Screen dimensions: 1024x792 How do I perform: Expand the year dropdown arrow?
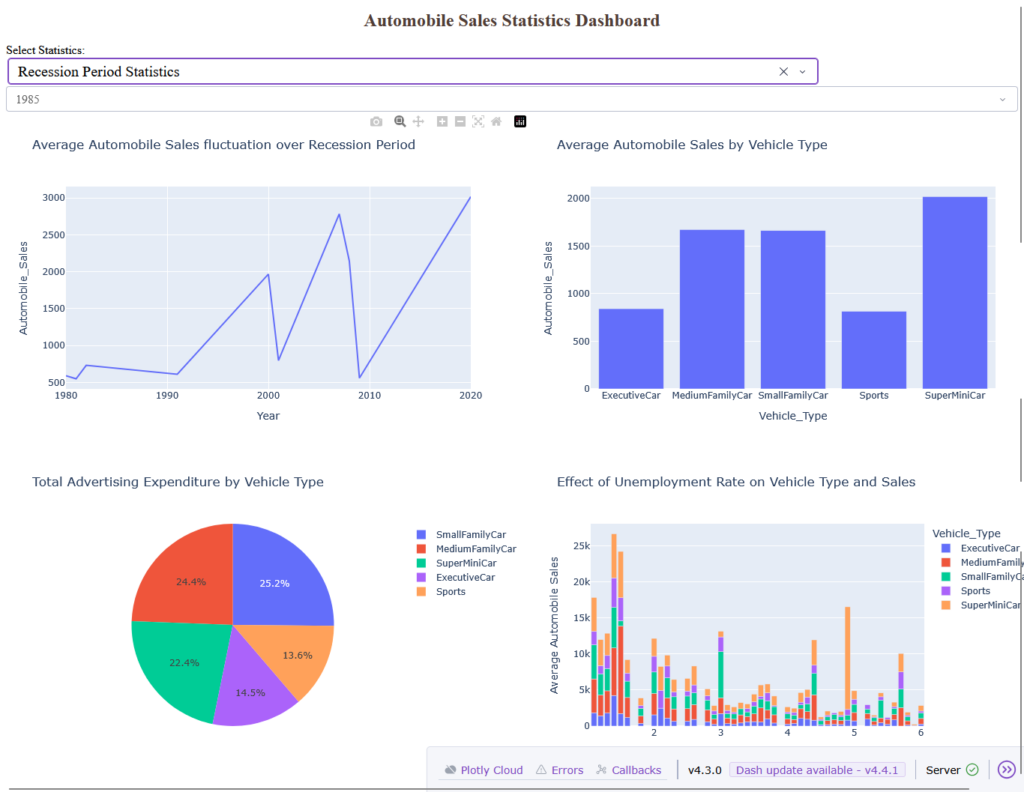point(1002,99)
